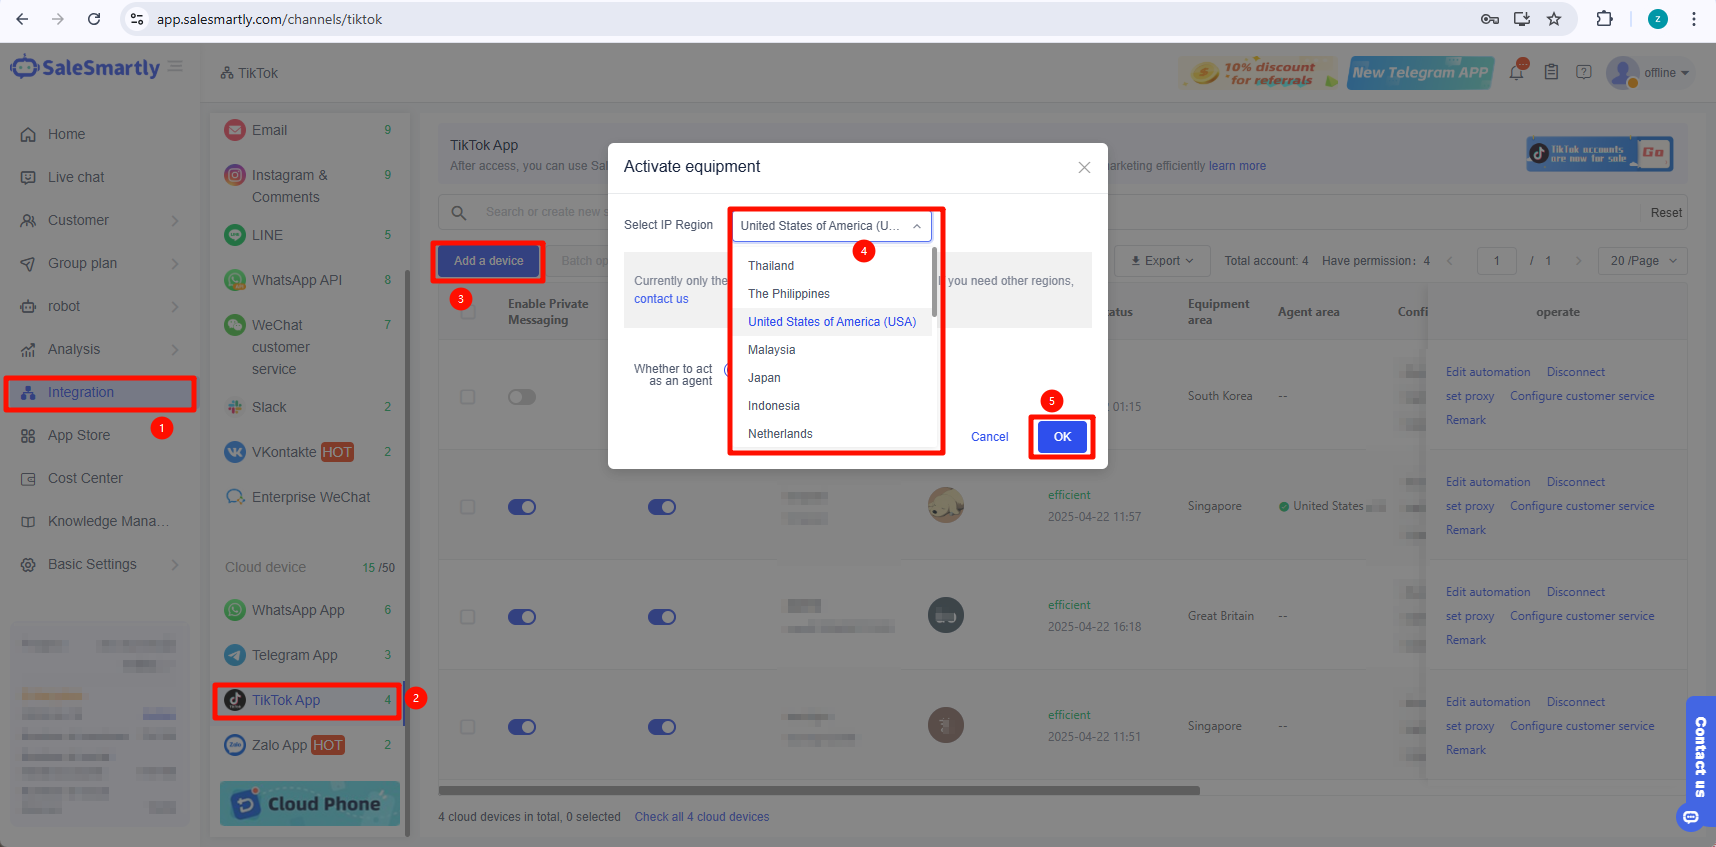Check the Great Britain device row checkbox
The height and width of the screenshot is (847, 1716).
[467, 617]
